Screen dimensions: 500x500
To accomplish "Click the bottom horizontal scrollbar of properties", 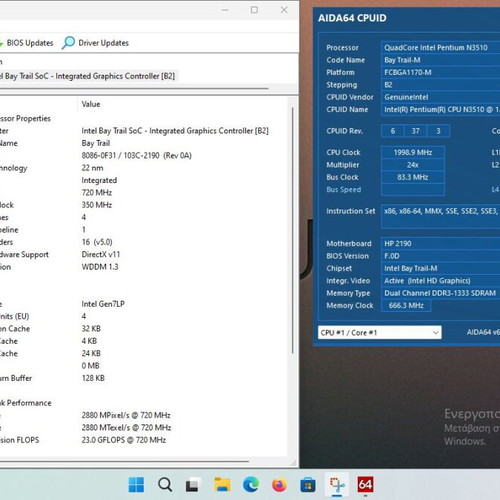I will coord(124,462).
